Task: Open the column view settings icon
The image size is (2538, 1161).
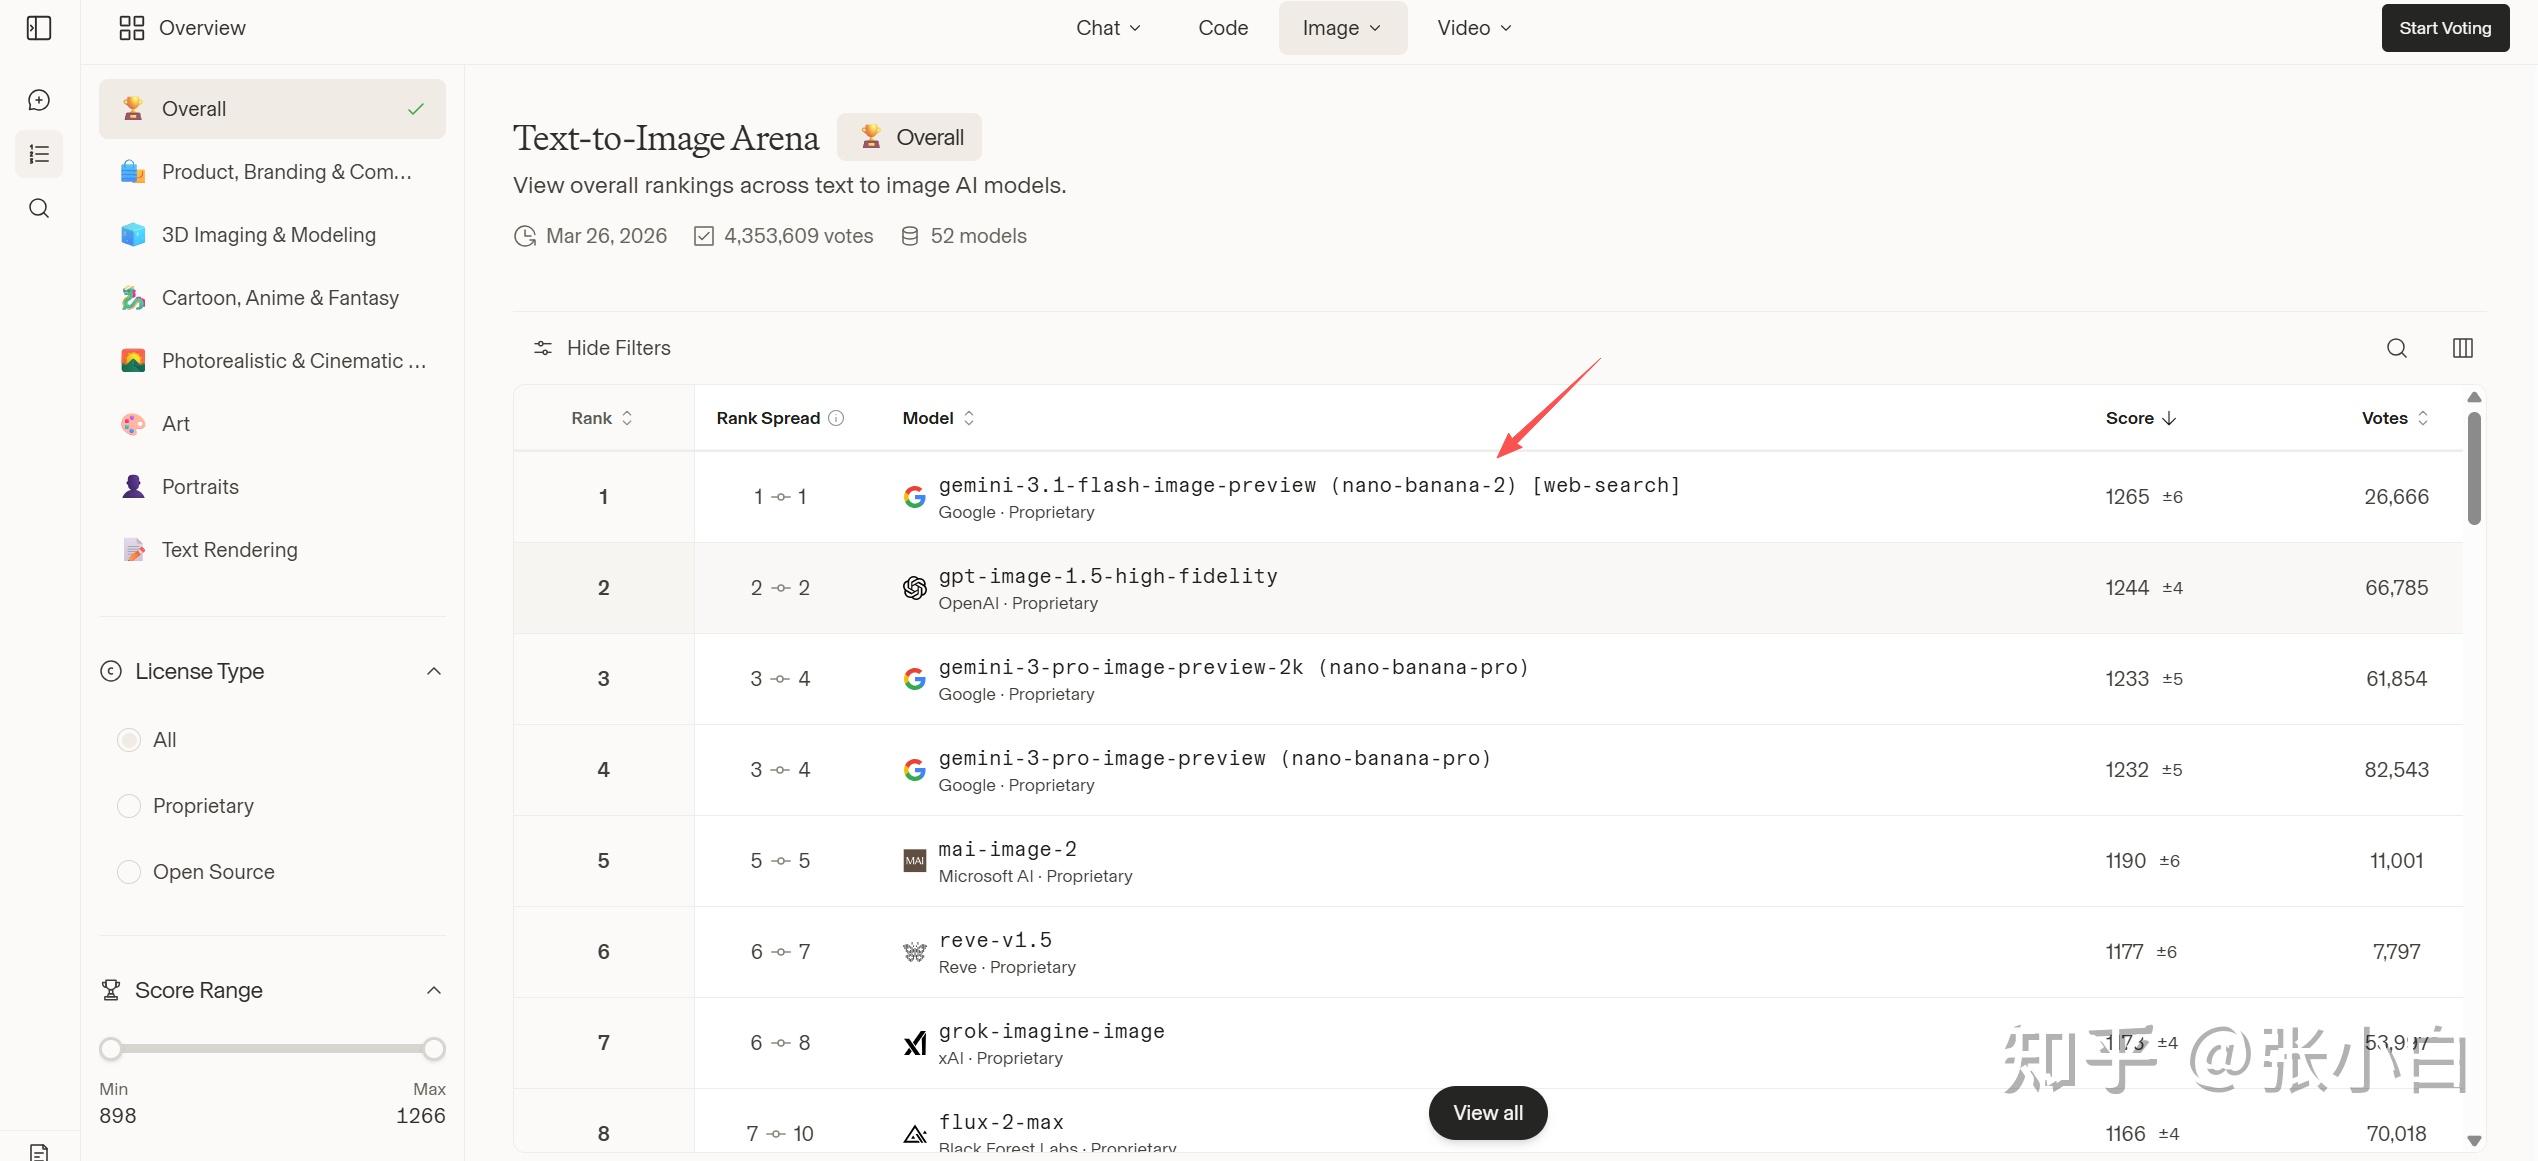Action: point(2462,348)
